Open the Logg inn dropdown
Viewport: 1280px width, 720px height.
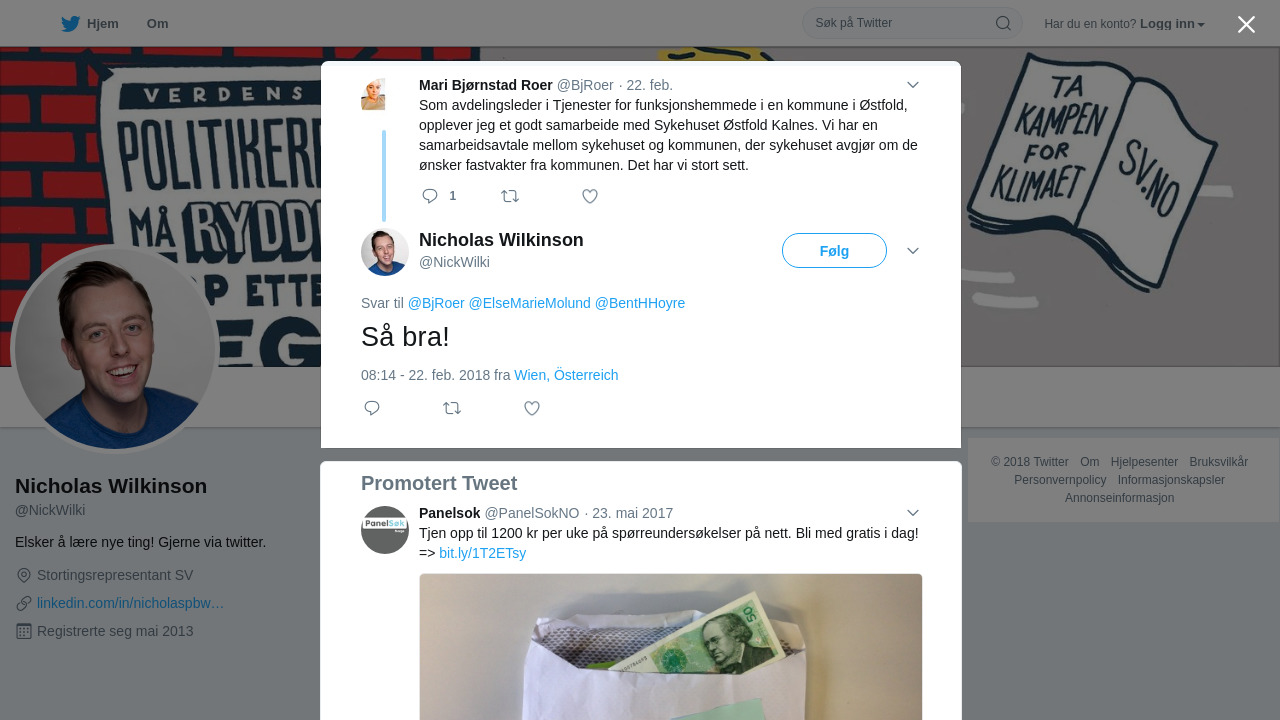click(1172, 24)
